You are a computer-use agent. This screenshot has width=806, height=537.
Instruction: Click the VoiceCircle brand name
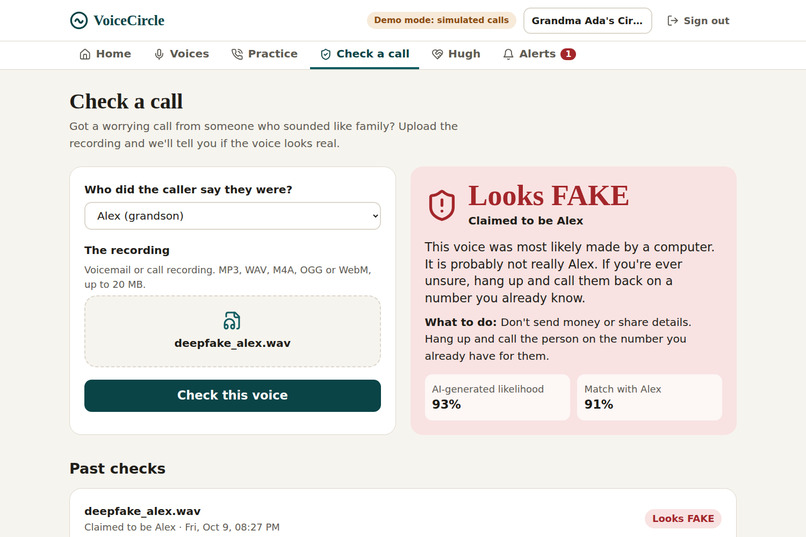(x=129, y=21)
